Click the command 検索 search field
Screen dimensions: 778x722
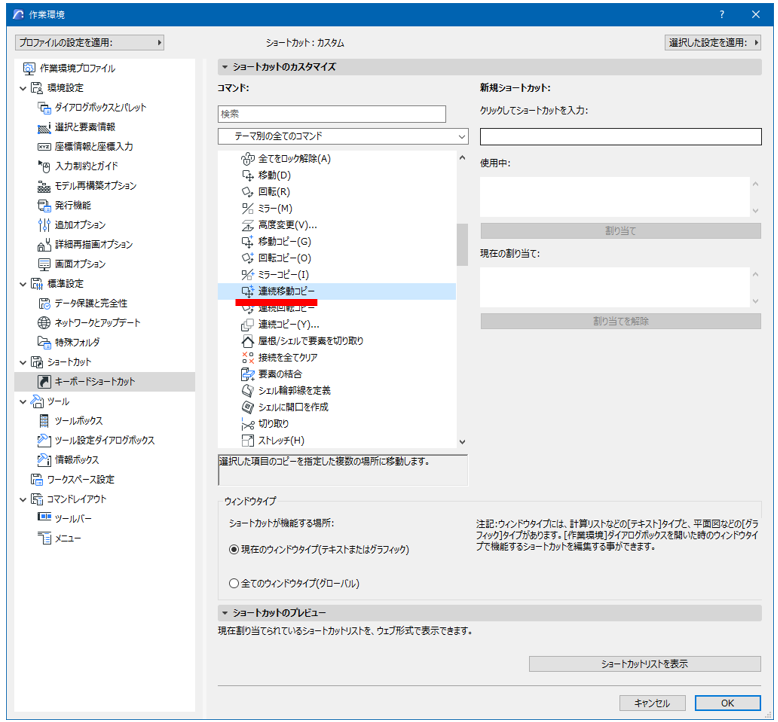331,114
